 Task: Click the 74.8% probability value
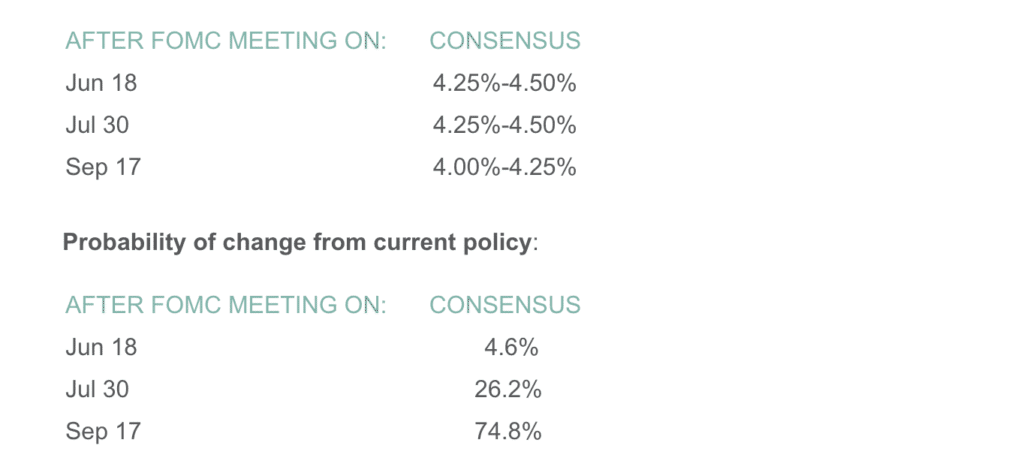coord(508,431)
